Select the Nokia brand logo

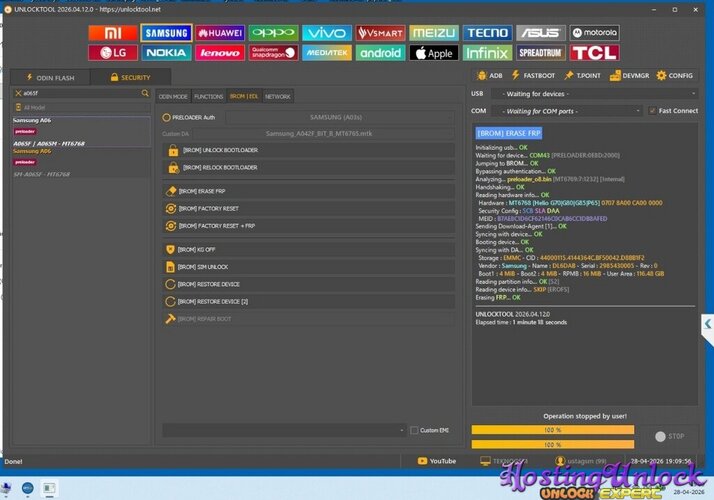[166, 53]
